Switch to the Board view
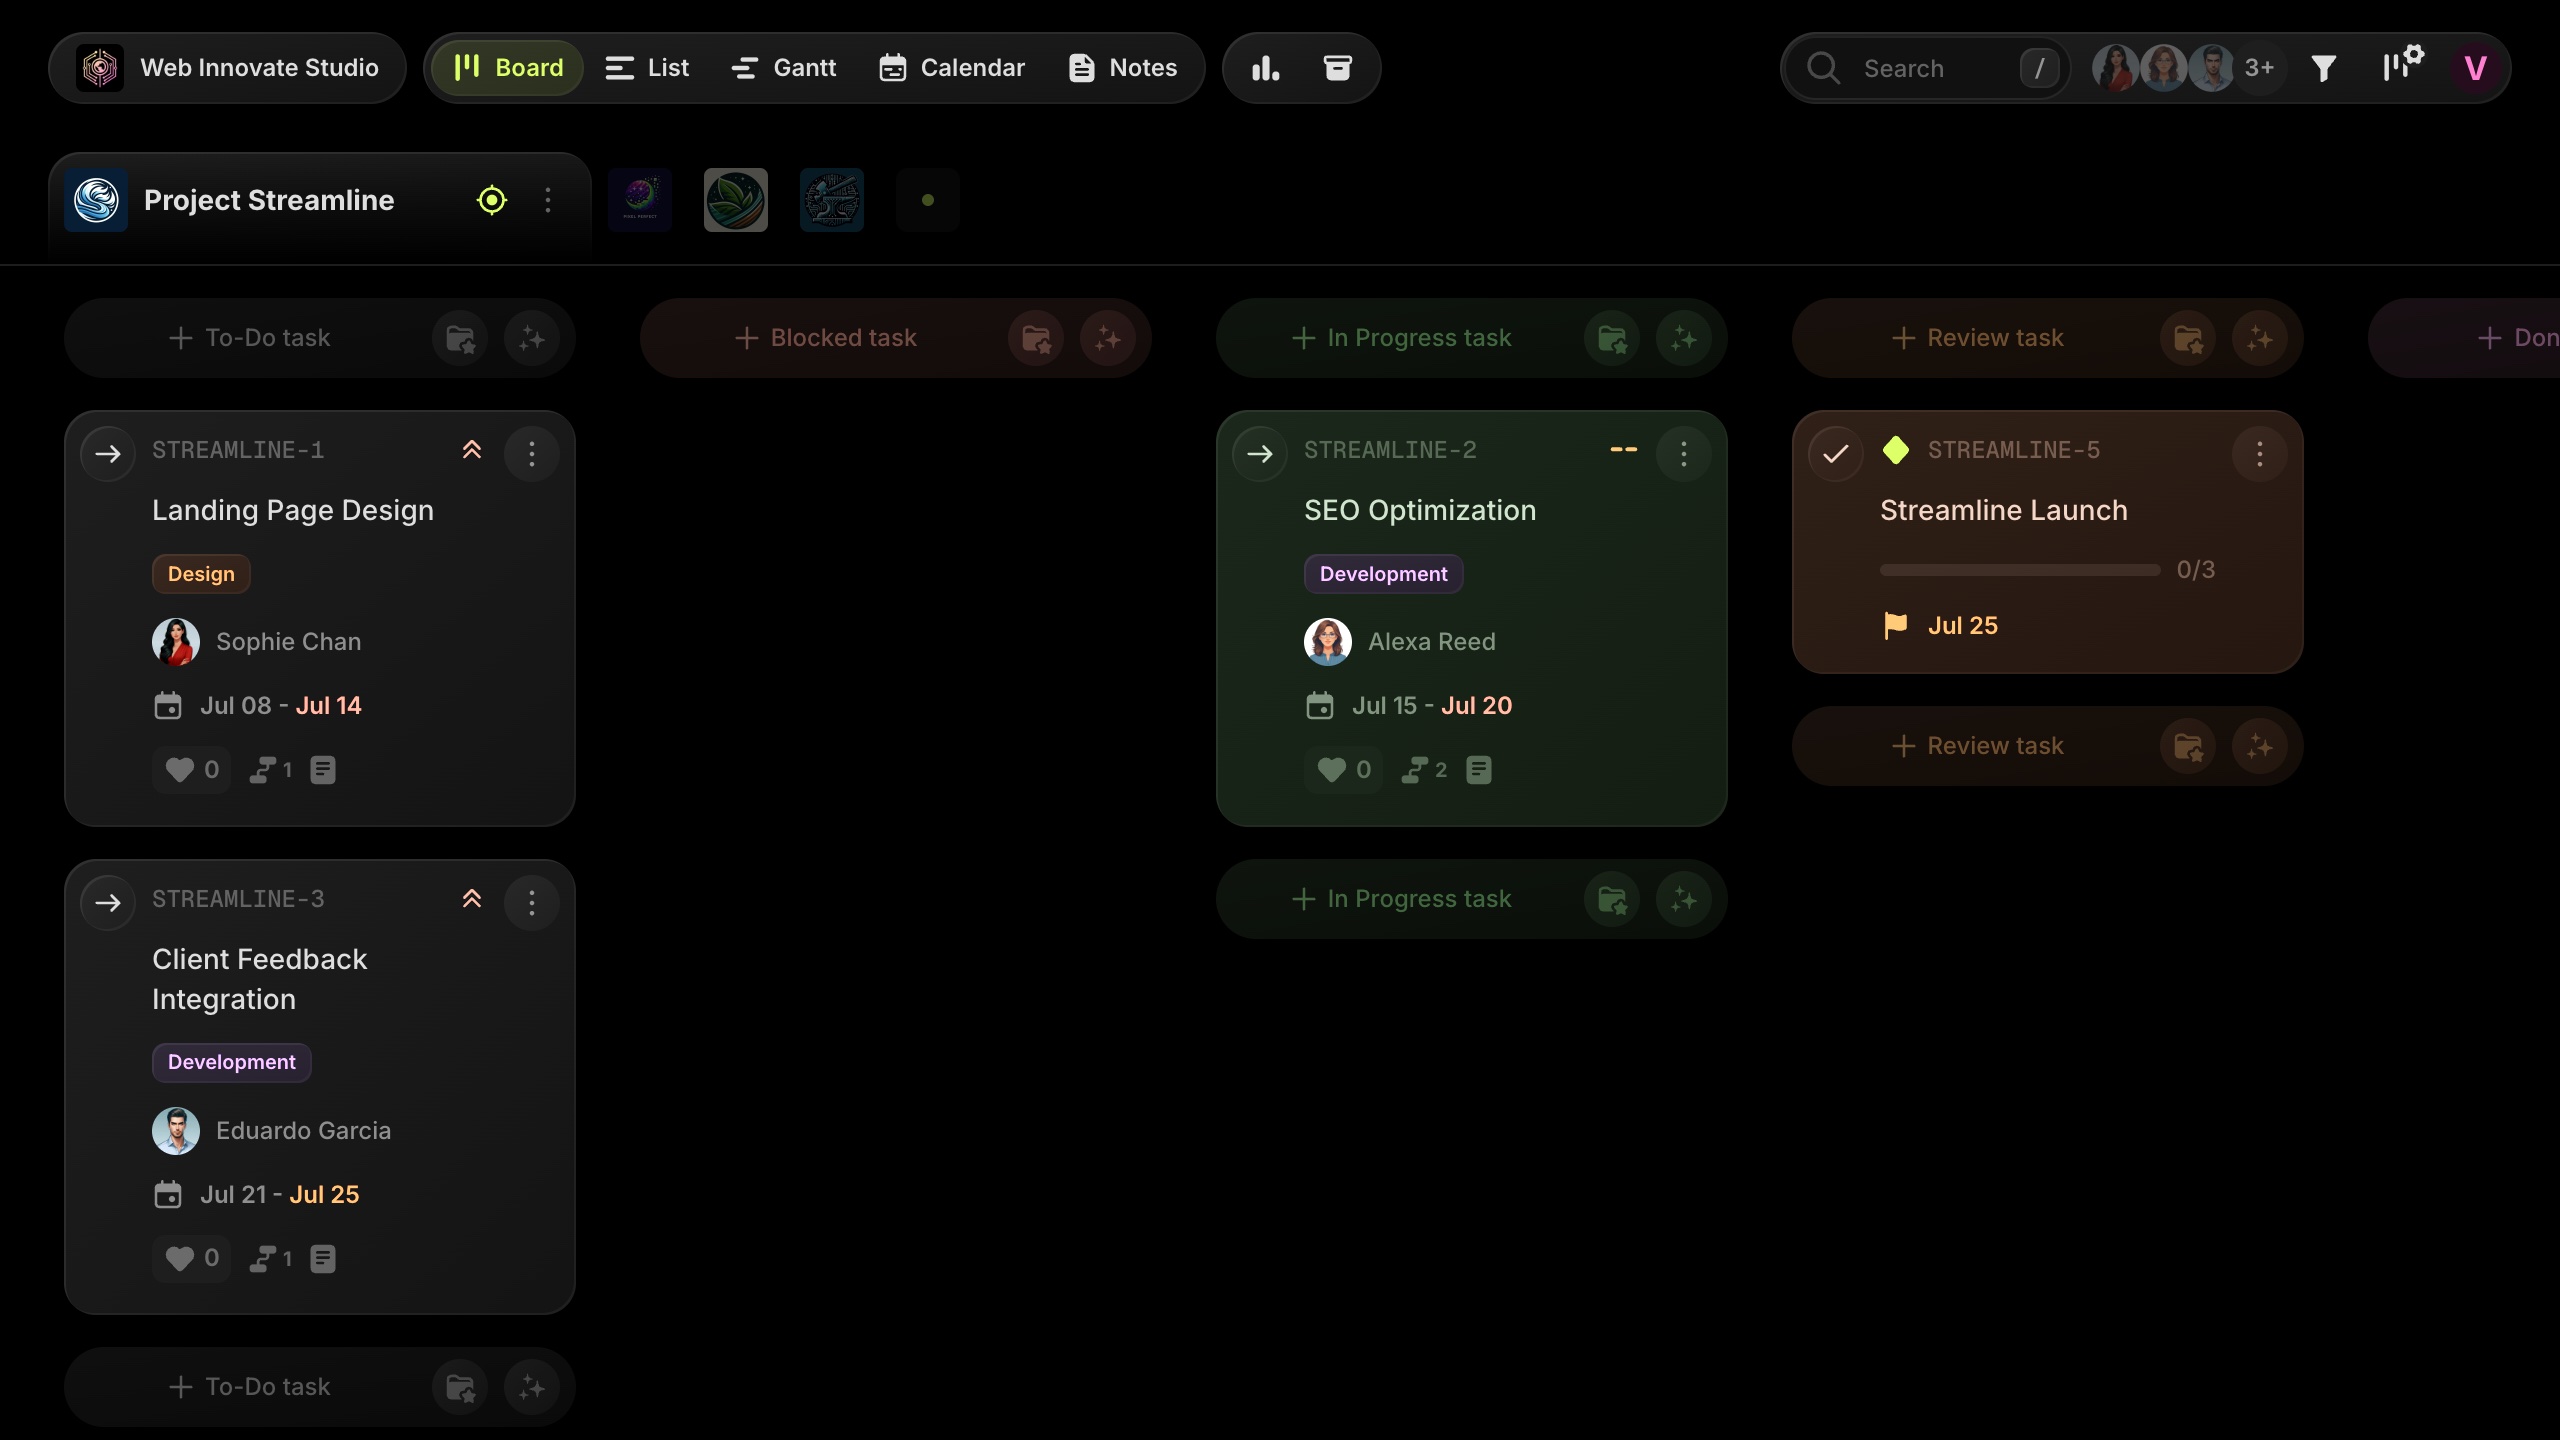Image resolution: width=2560 pixels, height=1440 pixels. tap(508, 68)
